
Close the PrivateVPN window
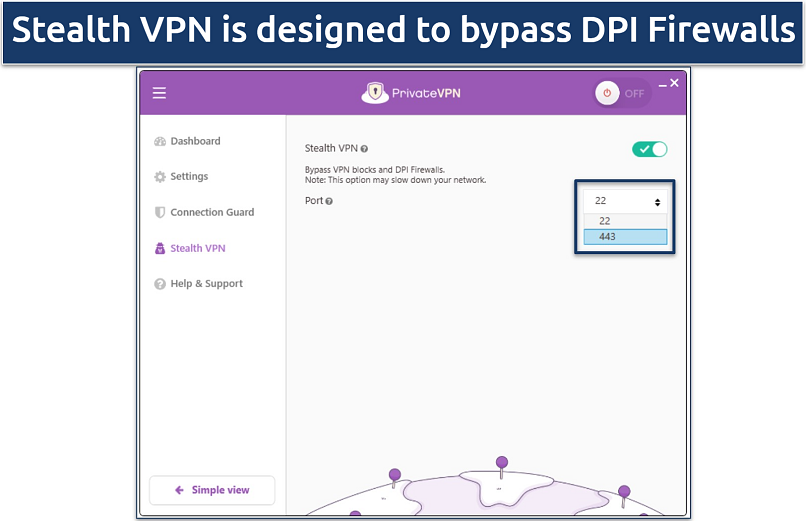(674, 83)
